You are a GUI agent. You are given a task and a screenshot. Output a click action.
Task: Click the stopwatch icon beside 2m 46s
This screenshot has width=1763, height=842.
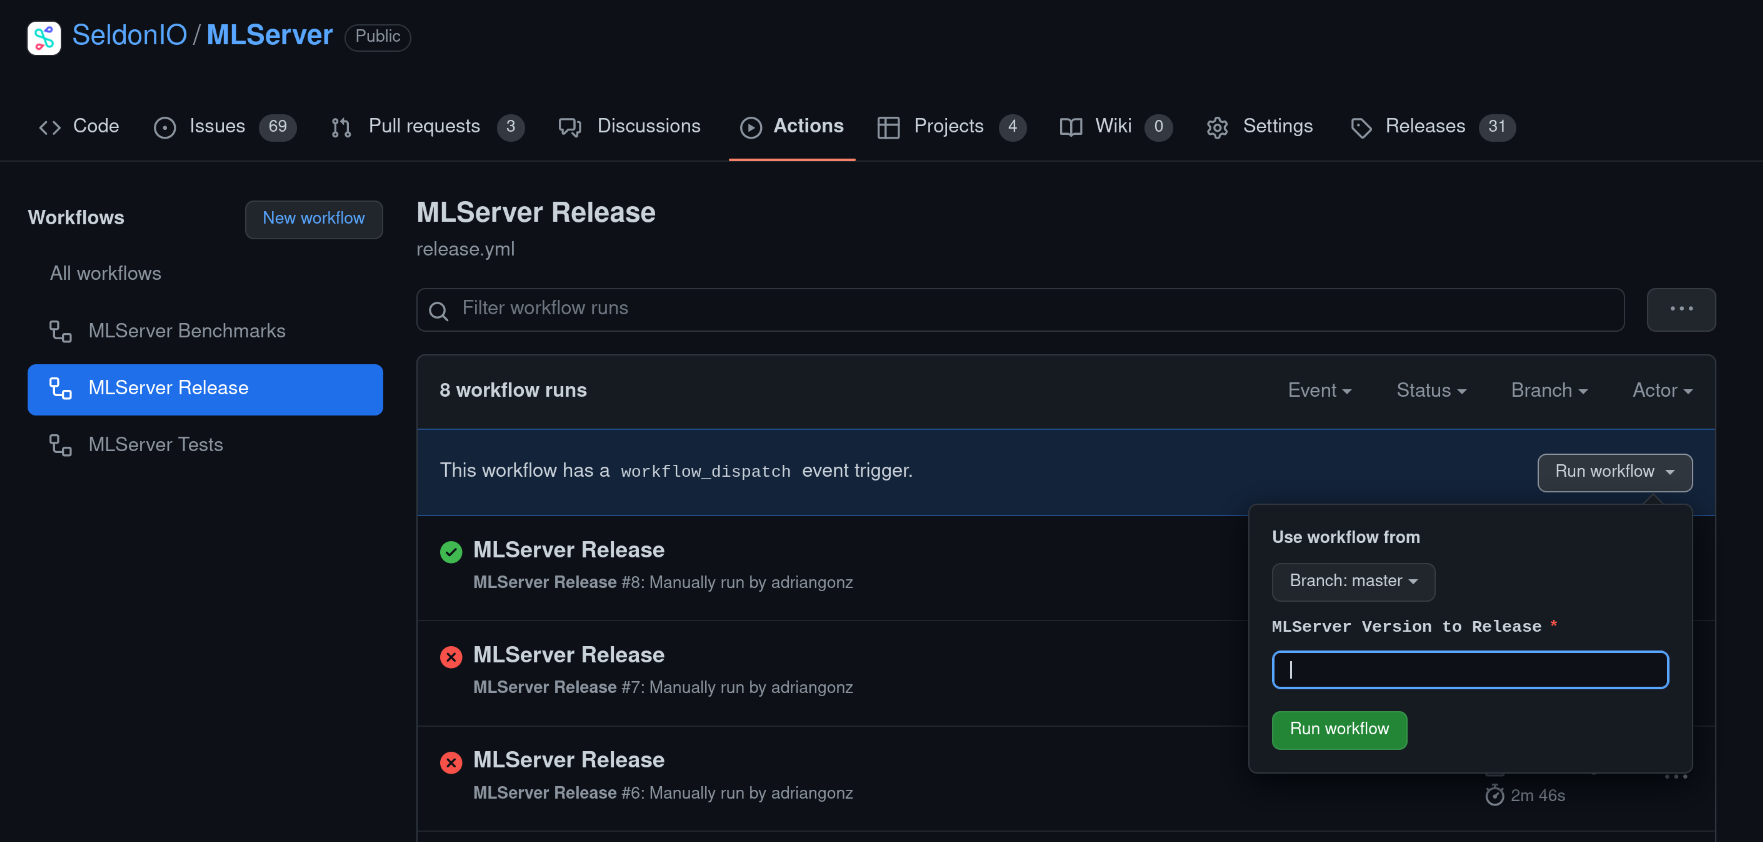click(1495, 796)
